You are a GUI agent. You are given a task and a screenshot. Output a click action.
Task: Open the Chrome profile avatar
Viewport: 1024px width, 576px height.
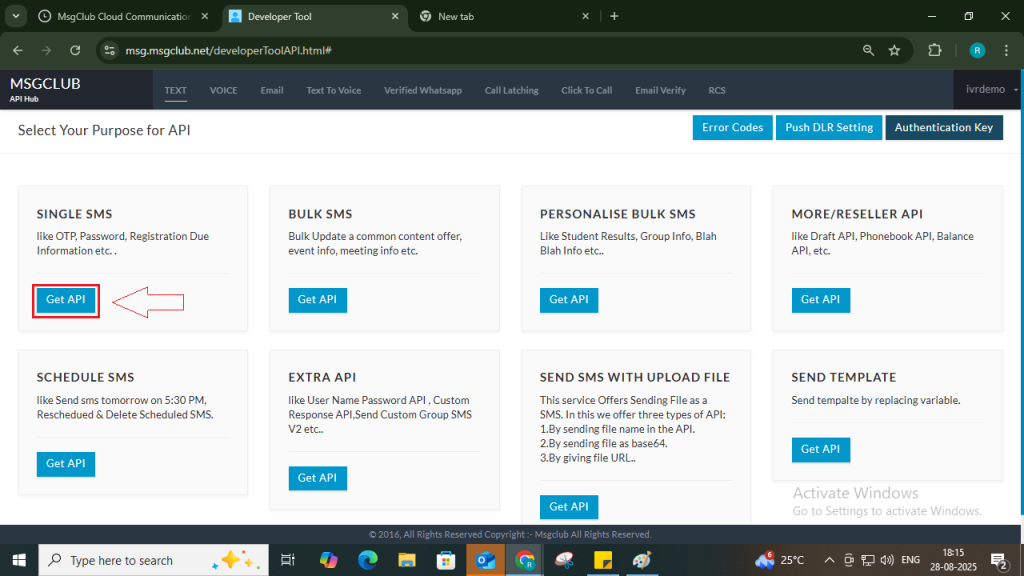point(977,50)
